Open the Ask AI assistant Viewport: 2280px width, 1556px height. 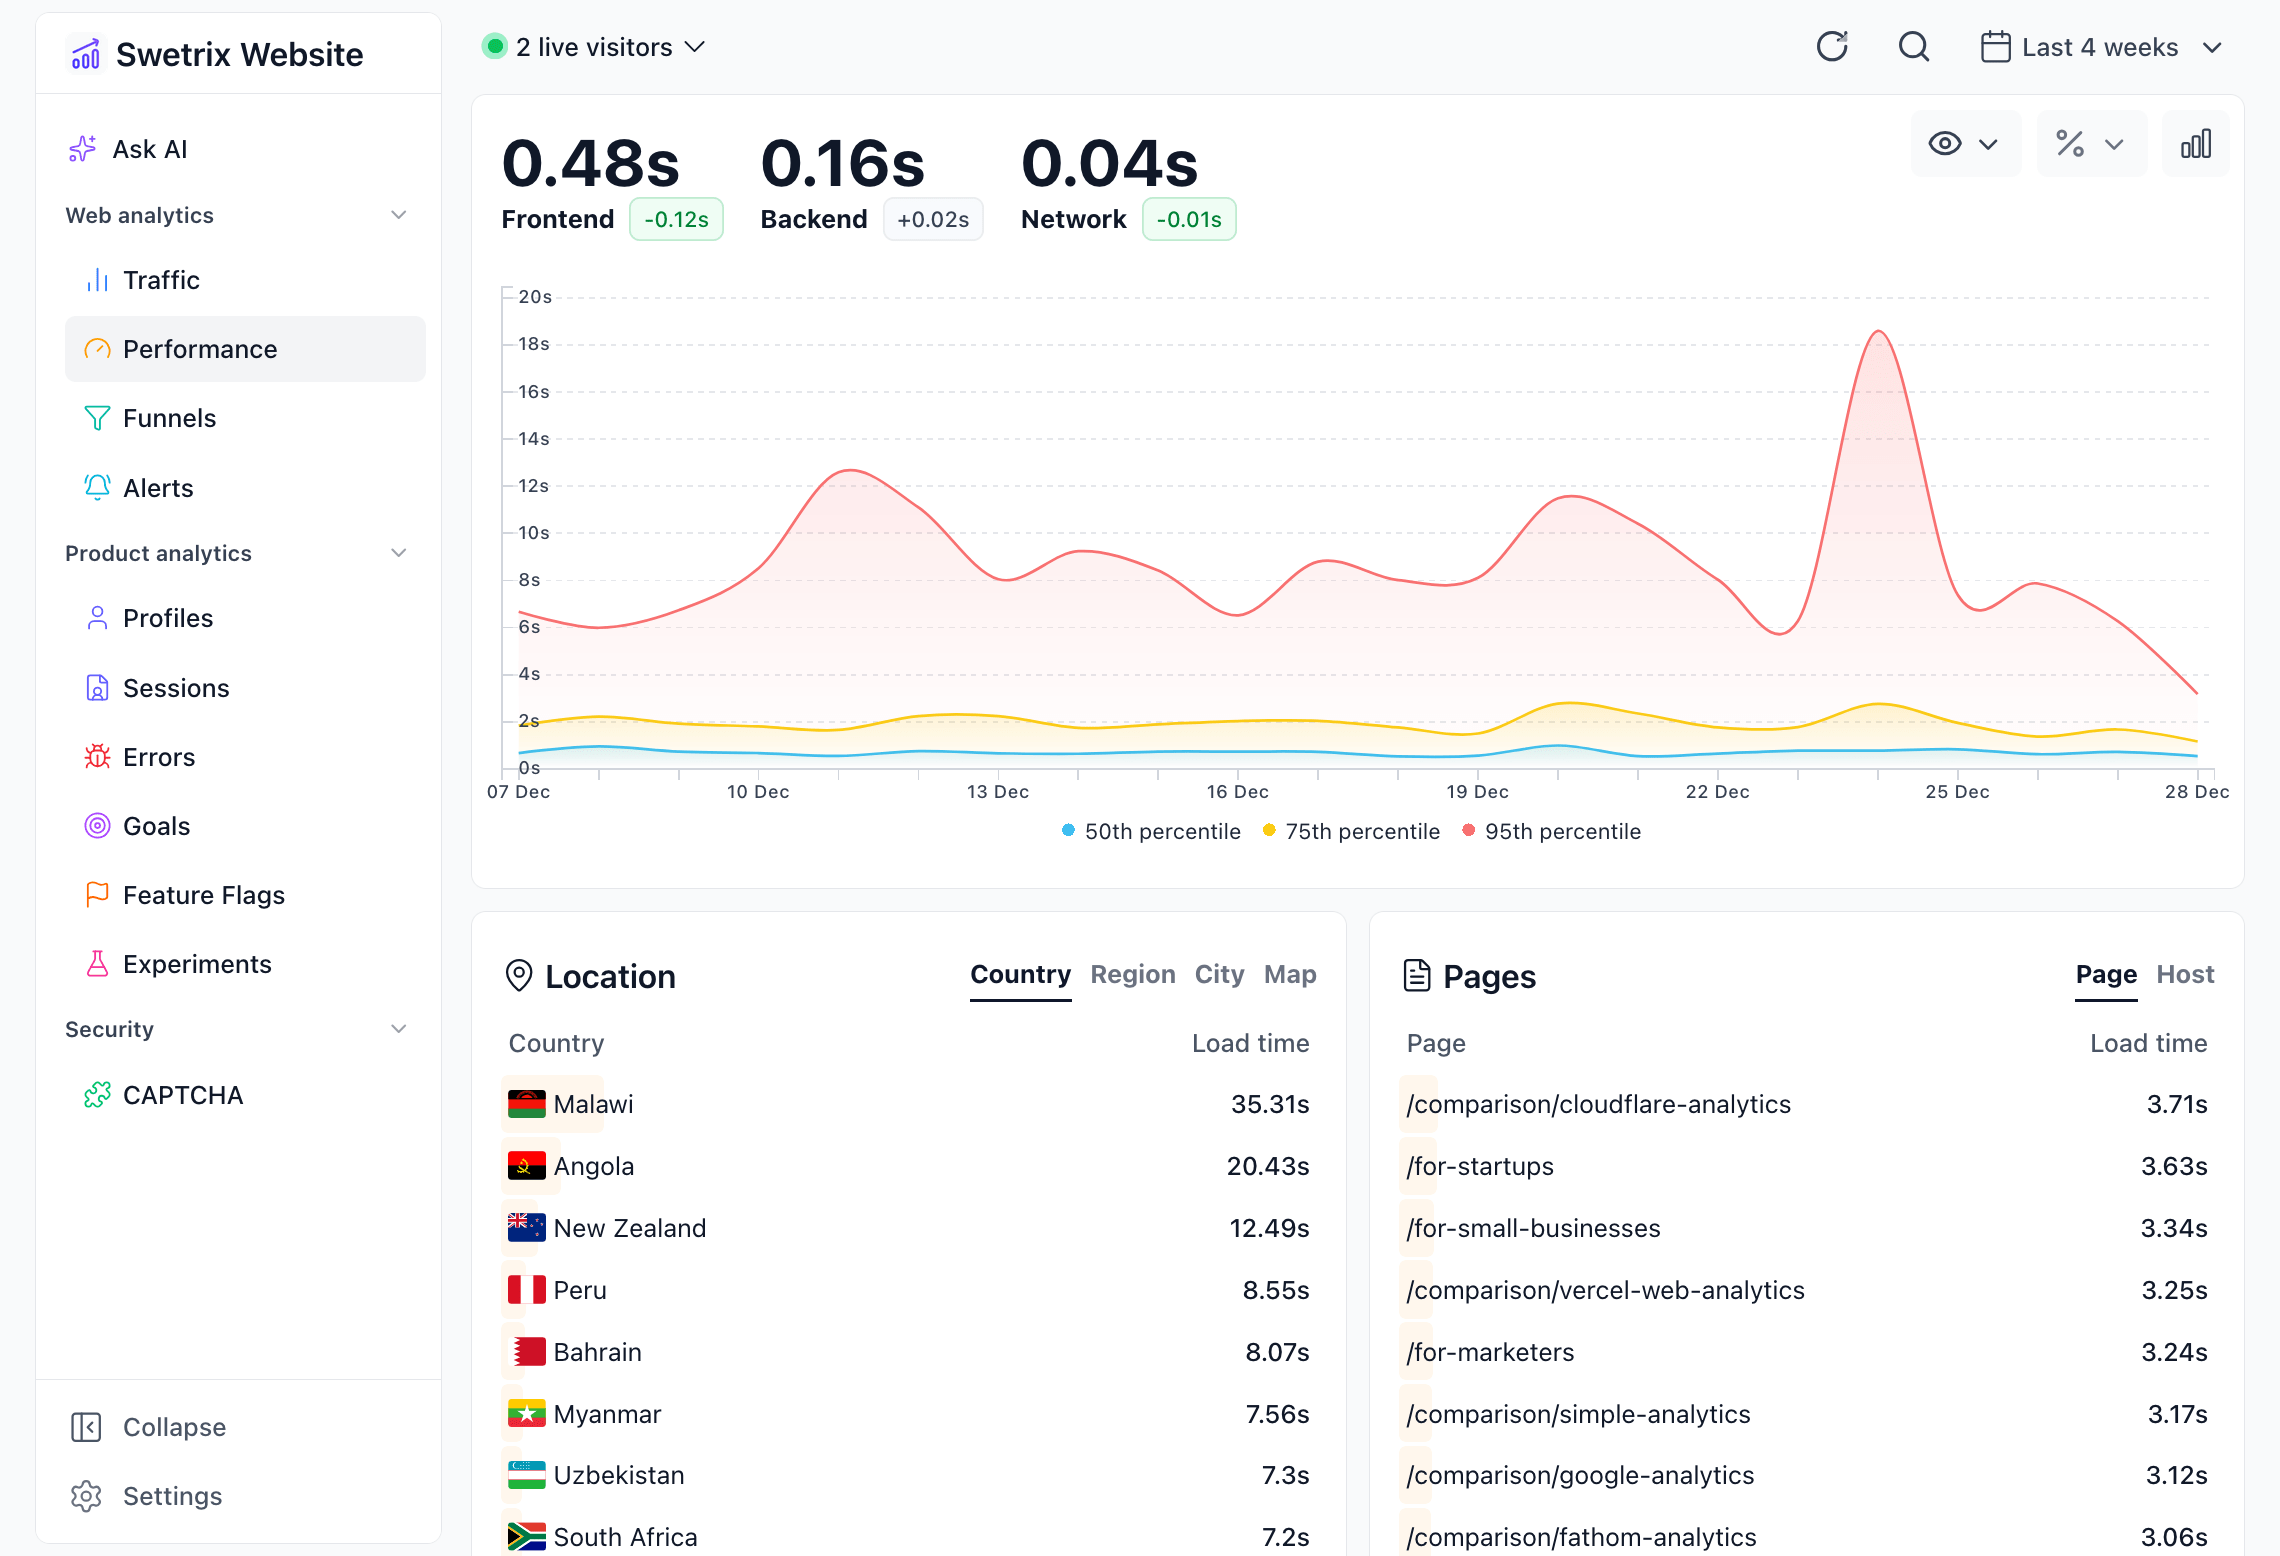pyautogui.click(x=148, y=148)
